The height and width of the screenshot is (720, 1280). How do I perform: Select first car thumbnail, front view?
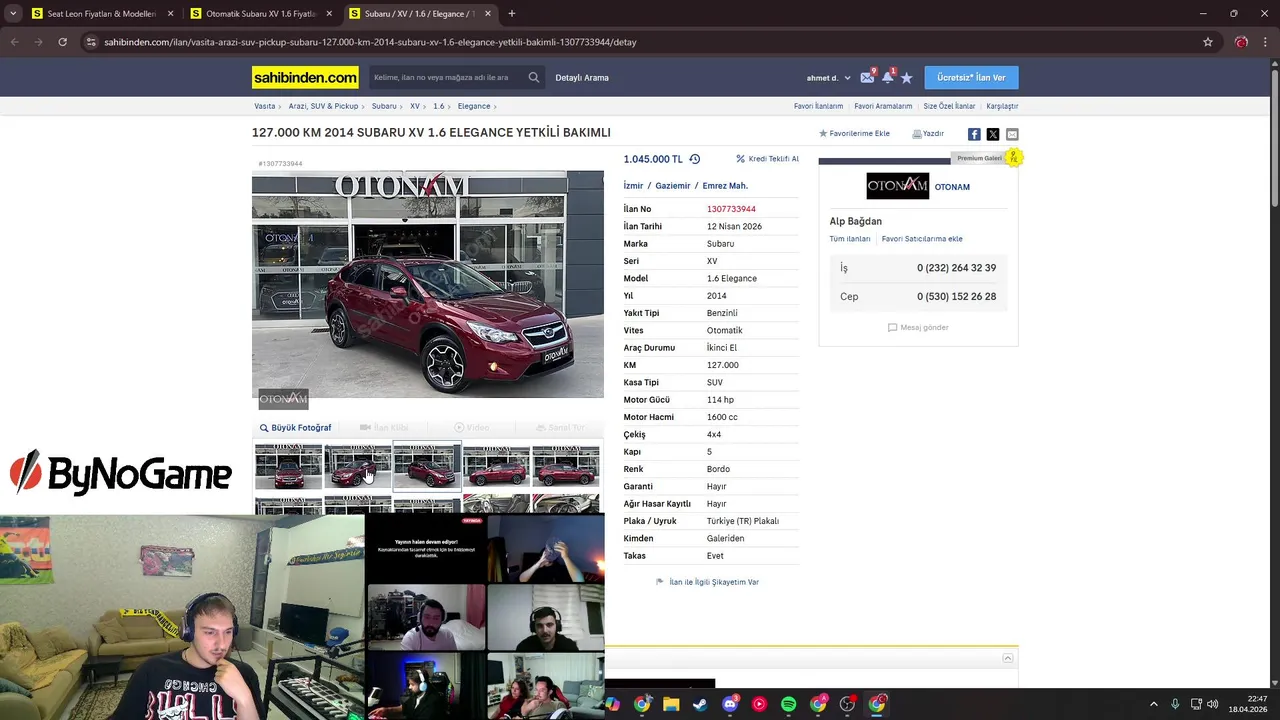pyautogui.click(x=288, y=466)
